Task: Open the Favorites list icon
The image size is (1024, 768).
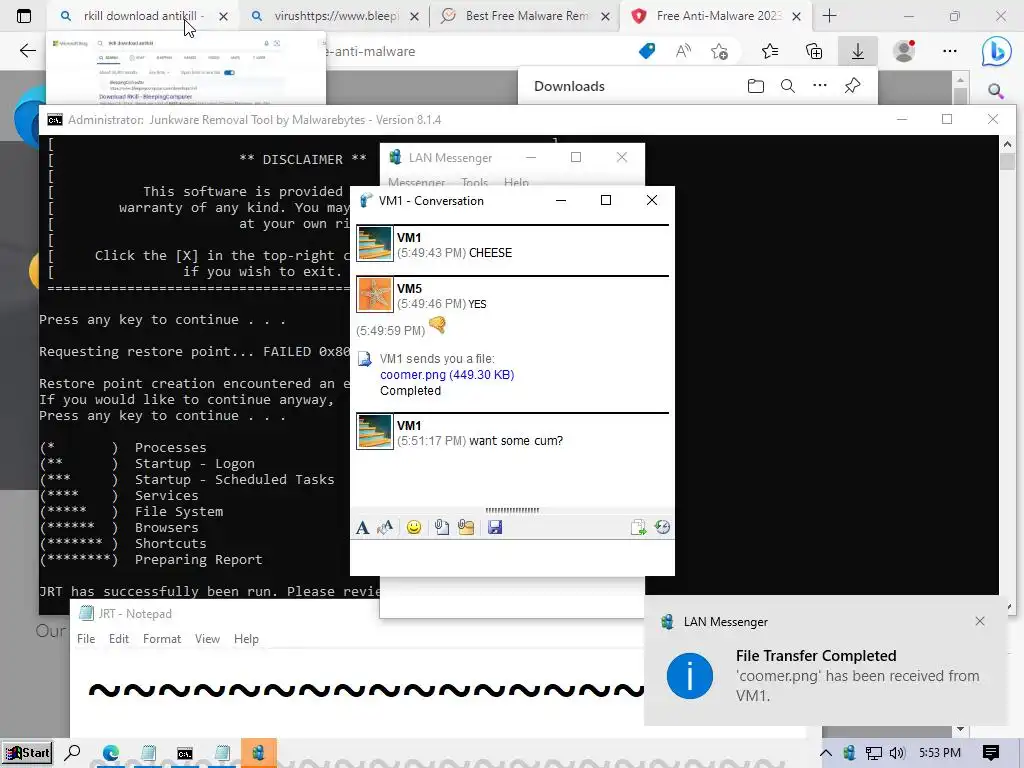Action: [770, 51]
